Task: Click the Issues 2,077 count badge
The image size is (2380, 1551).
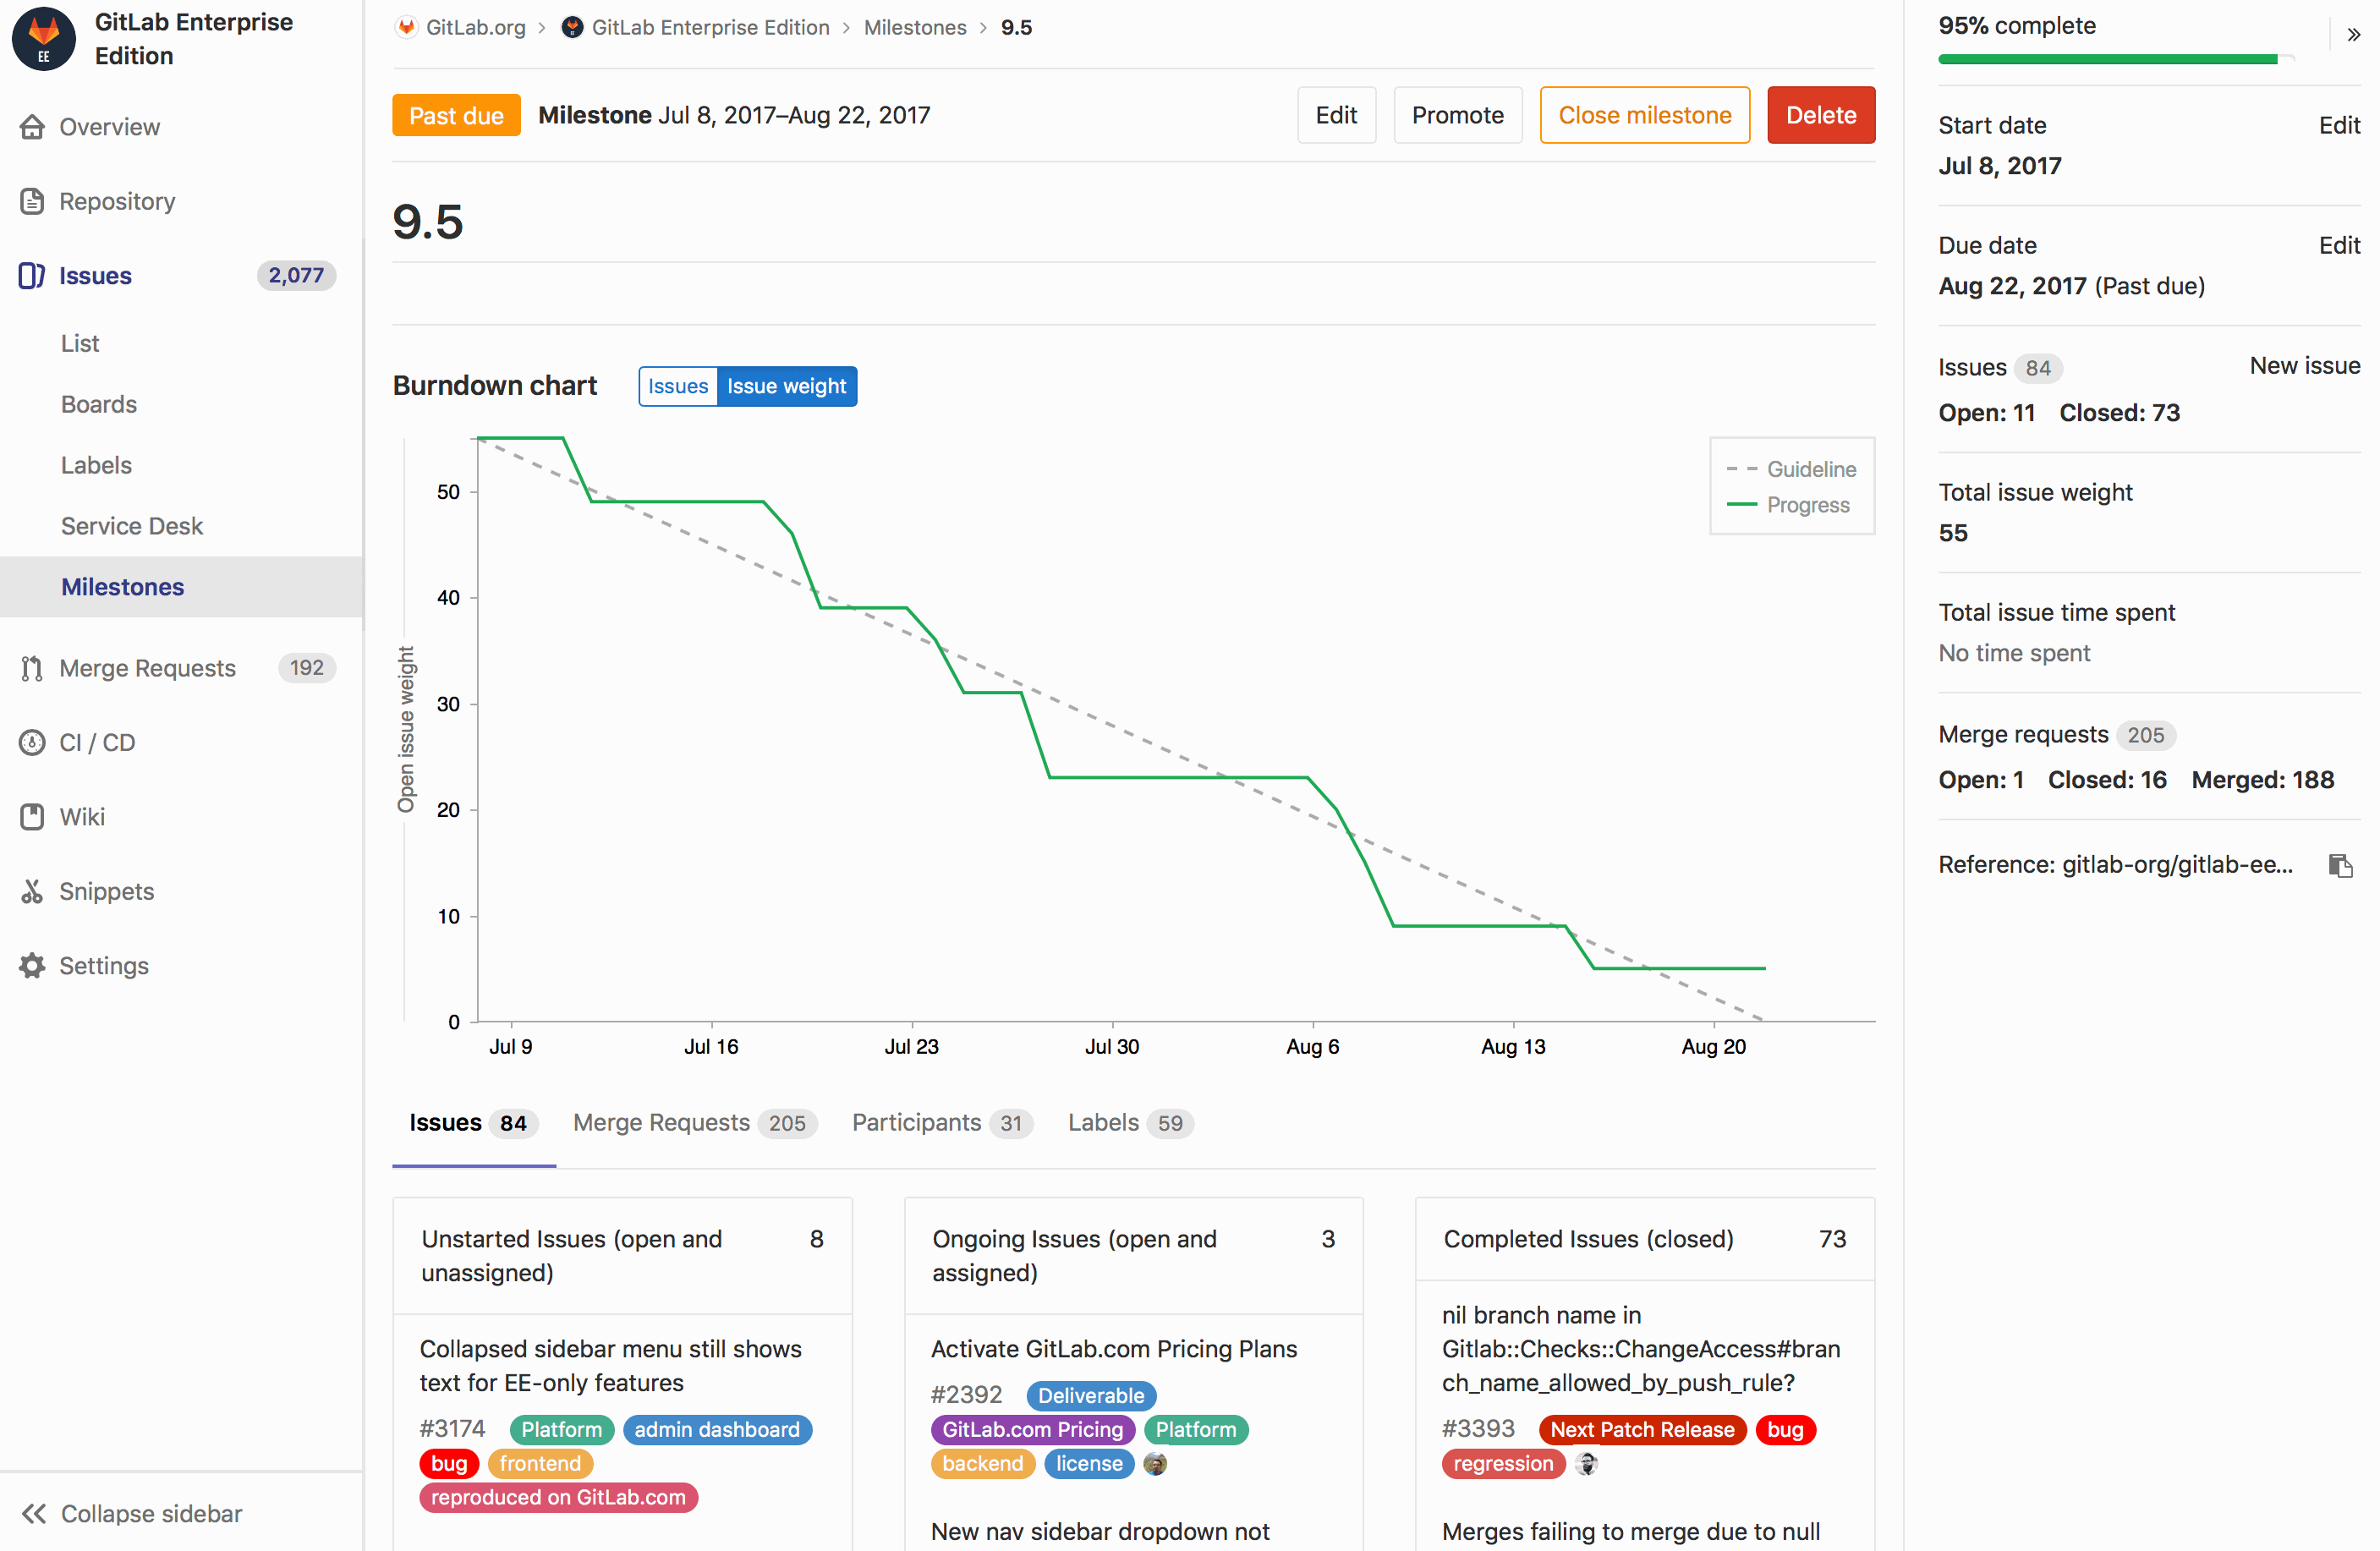Action: (x=296, y=275)
